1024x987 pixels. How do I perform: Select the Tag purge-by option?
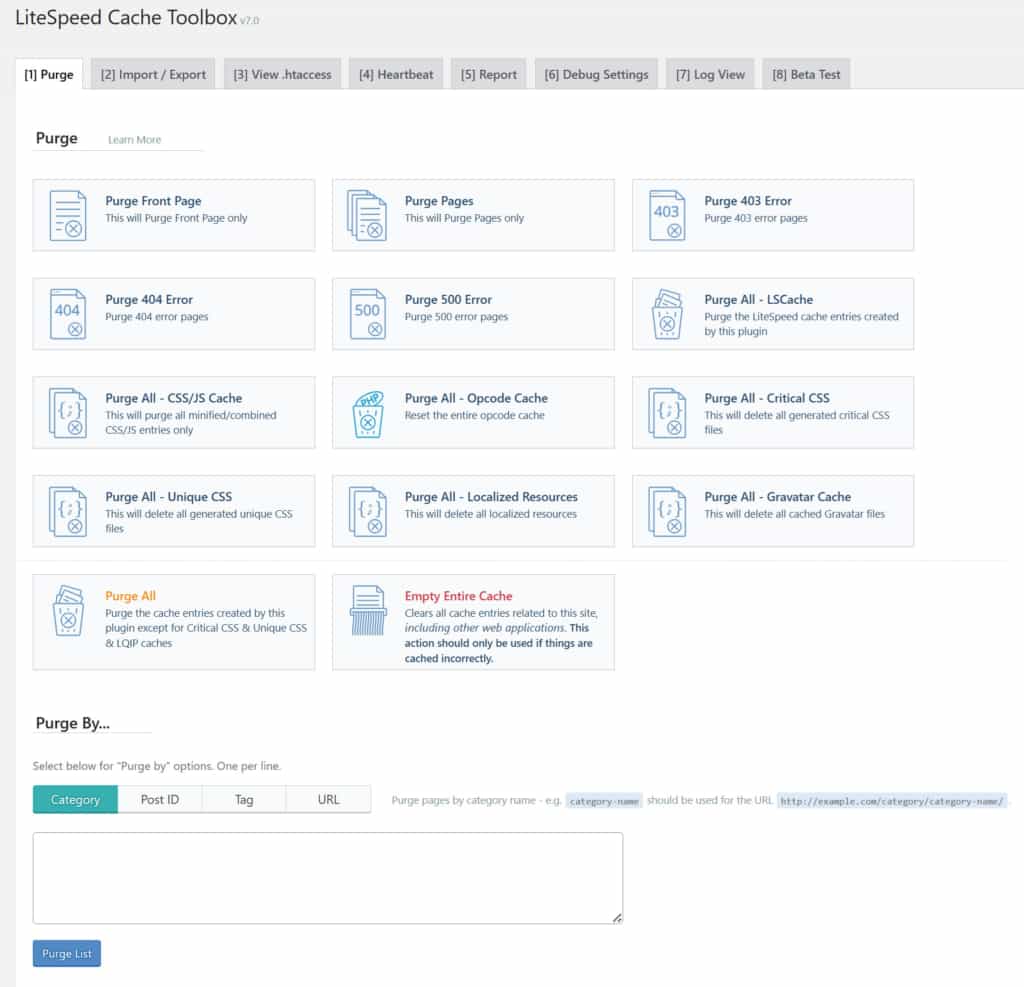pos(244,799)
